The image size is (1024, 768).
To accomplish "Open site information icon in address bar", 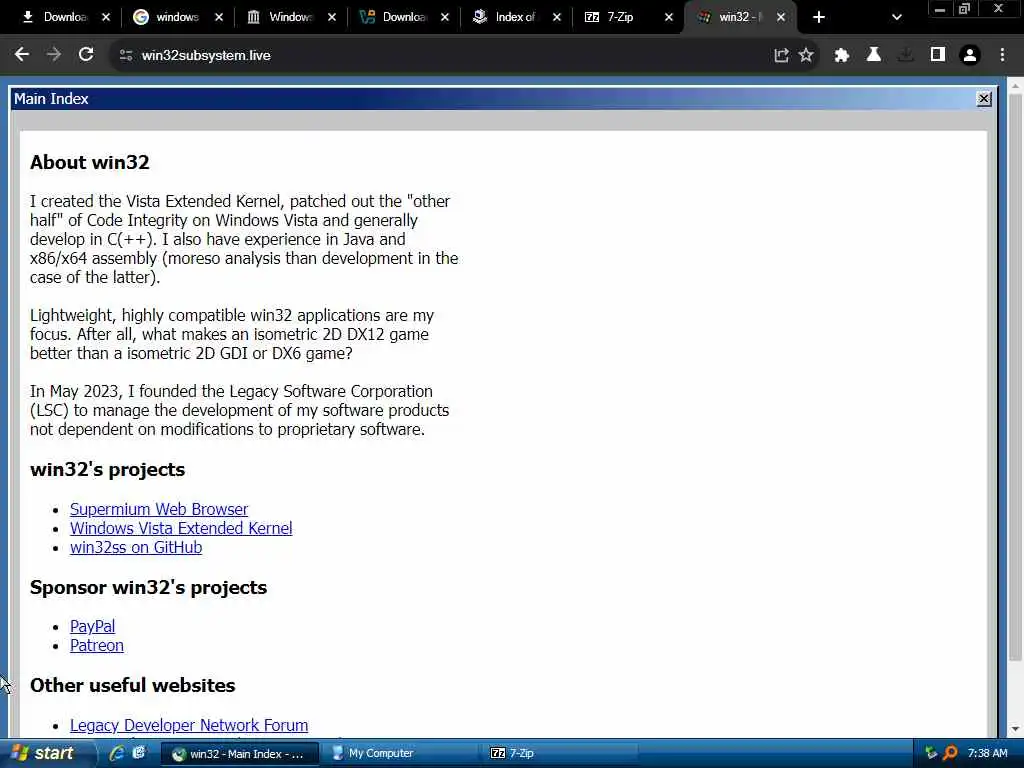I will pyautogui.click(x=126, y=56).
